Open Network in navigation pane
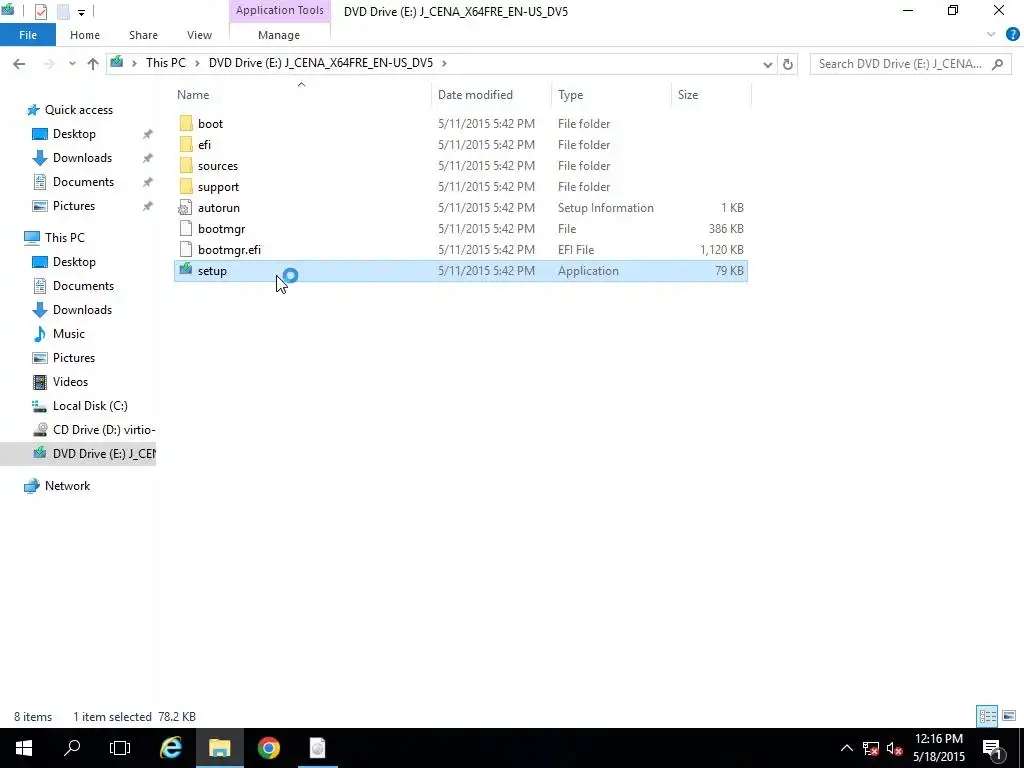 pyautogui.click(x=67, y=486)
